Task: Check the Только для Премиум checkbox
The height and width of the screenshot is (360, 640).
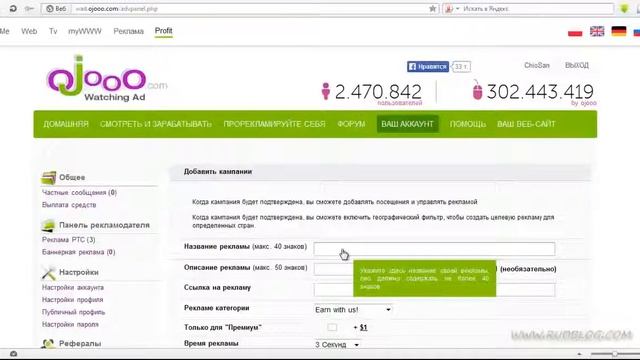Action: coord(332,327)
